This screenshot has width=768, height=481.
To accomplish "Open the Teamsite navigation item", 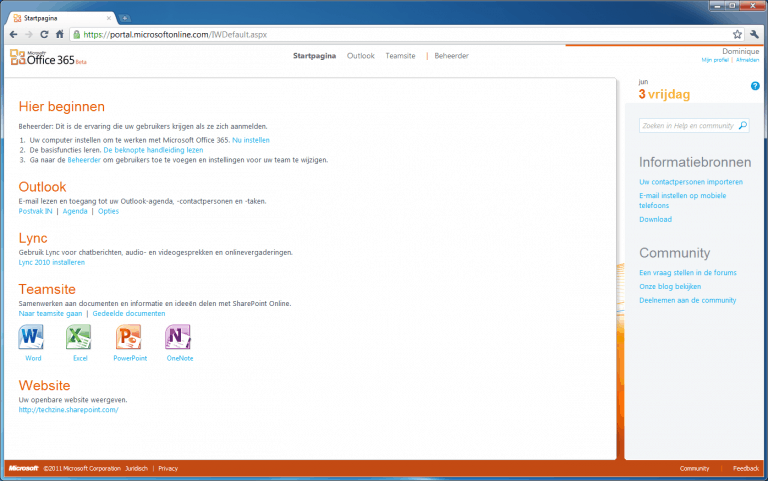I will click(400, 56).
